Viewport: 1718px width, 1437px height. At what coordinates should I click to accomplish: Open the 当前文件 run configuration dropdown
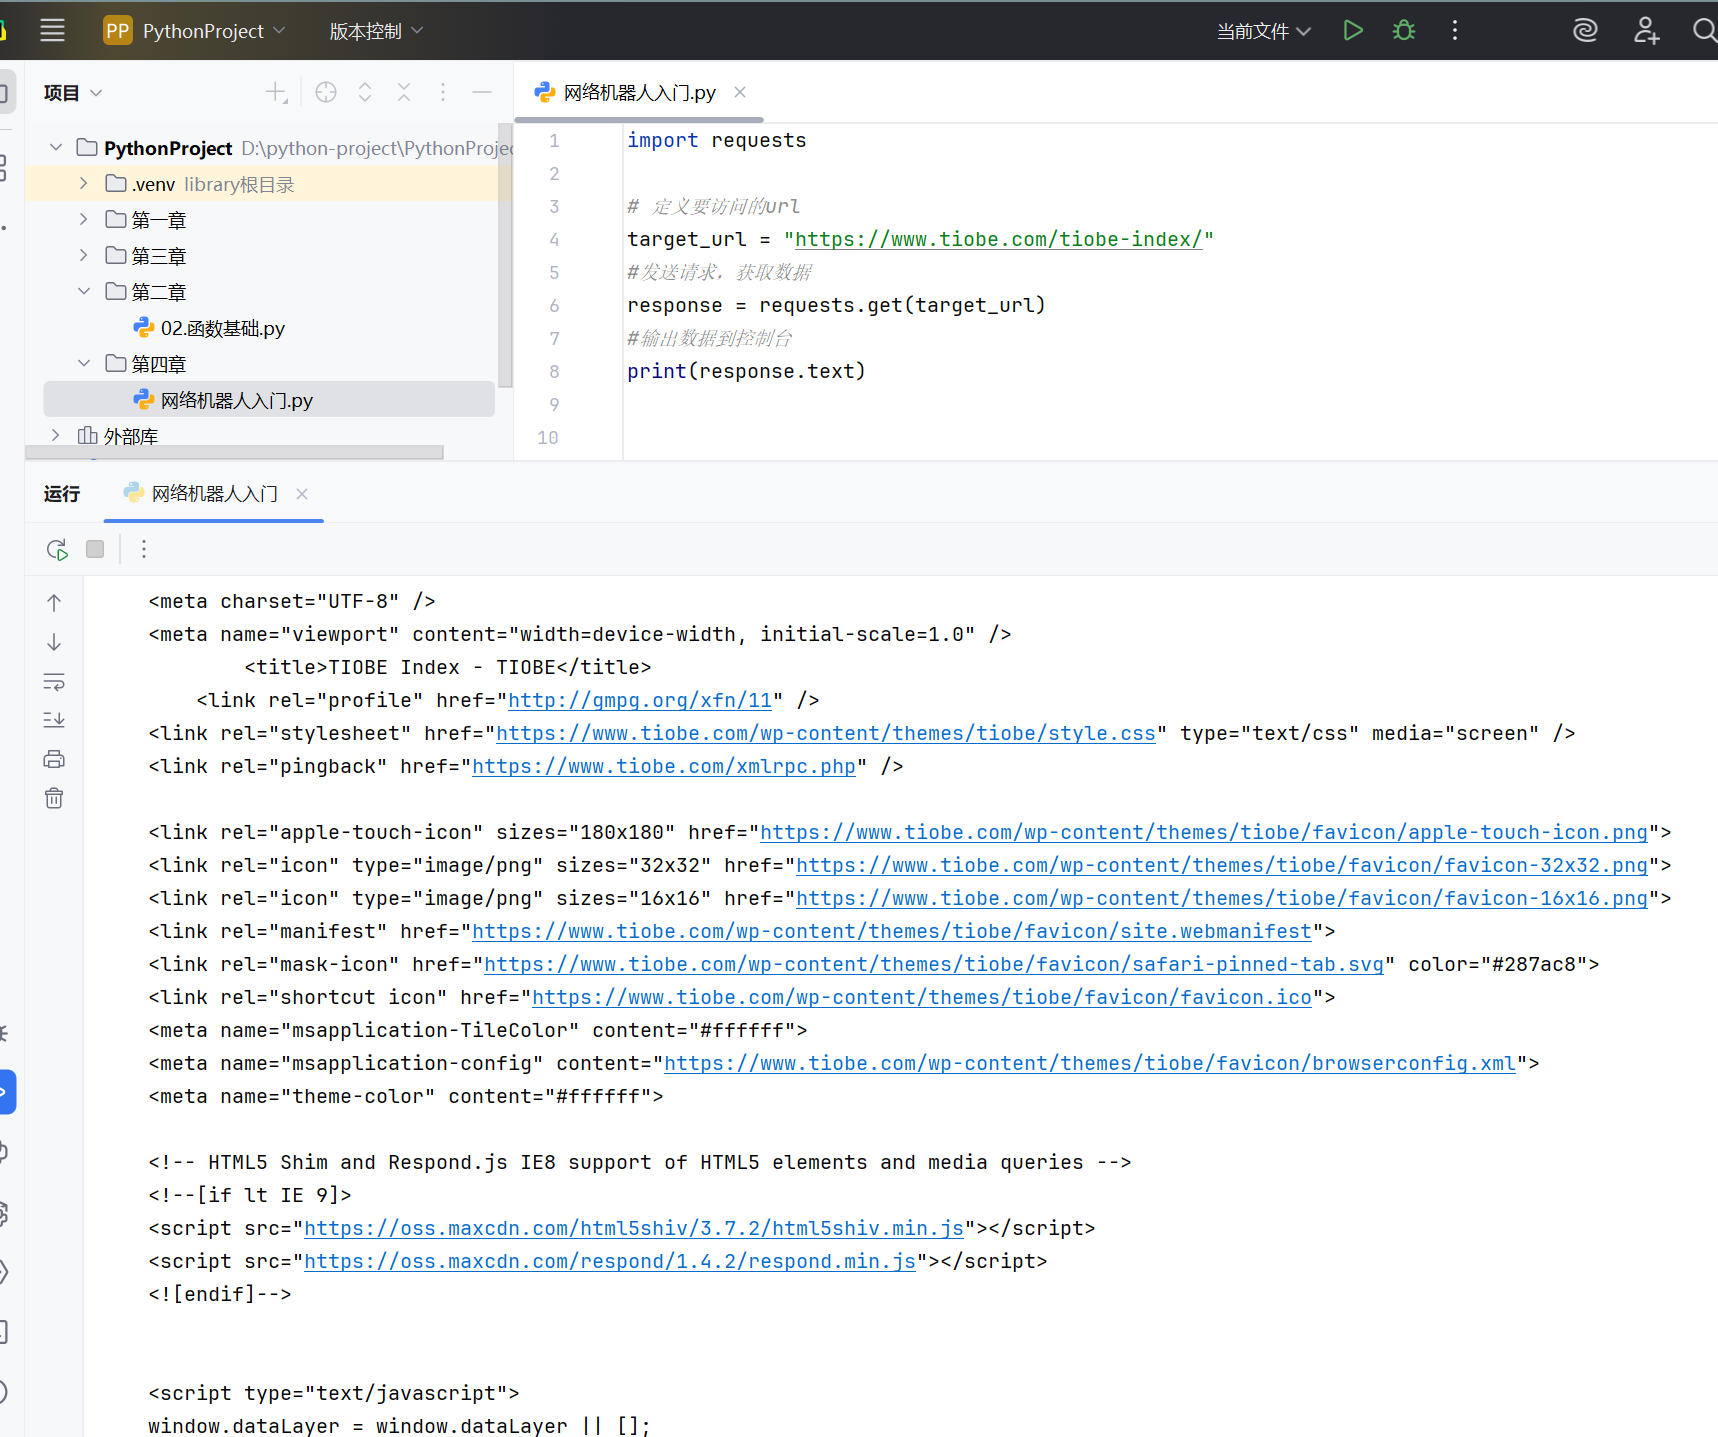(1264, 31)
